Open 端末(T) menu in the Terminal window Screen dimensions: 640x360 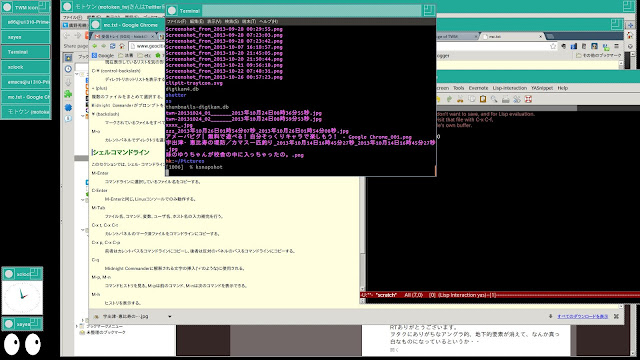249,21
